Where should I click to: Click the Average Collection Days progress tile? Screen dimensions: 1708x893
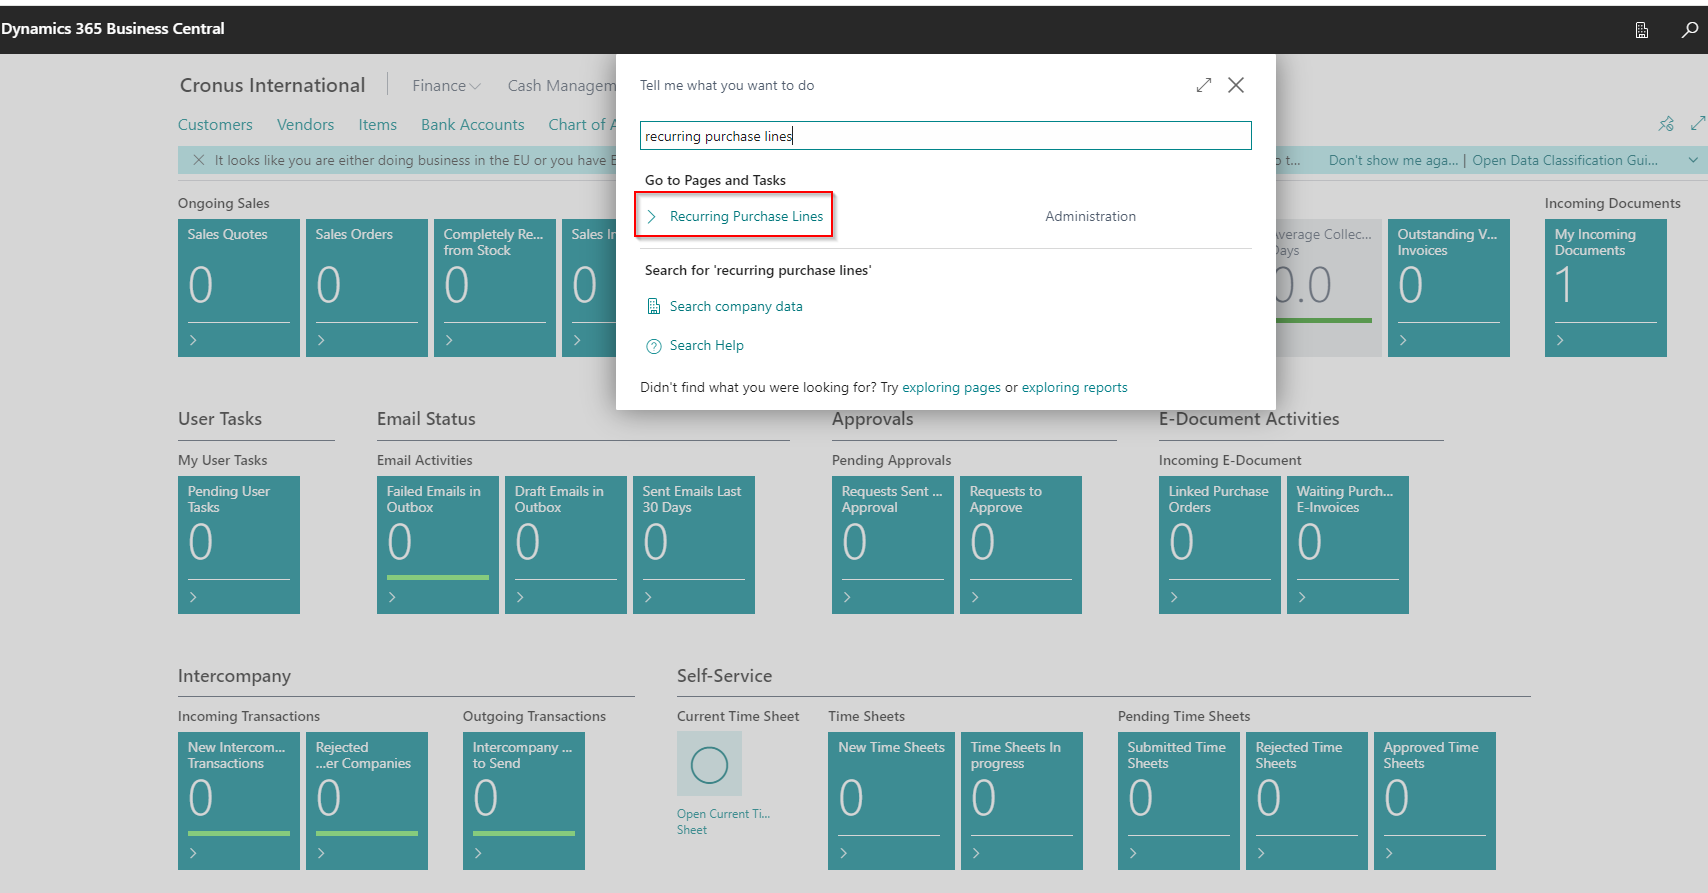(x=1329, y=288)
